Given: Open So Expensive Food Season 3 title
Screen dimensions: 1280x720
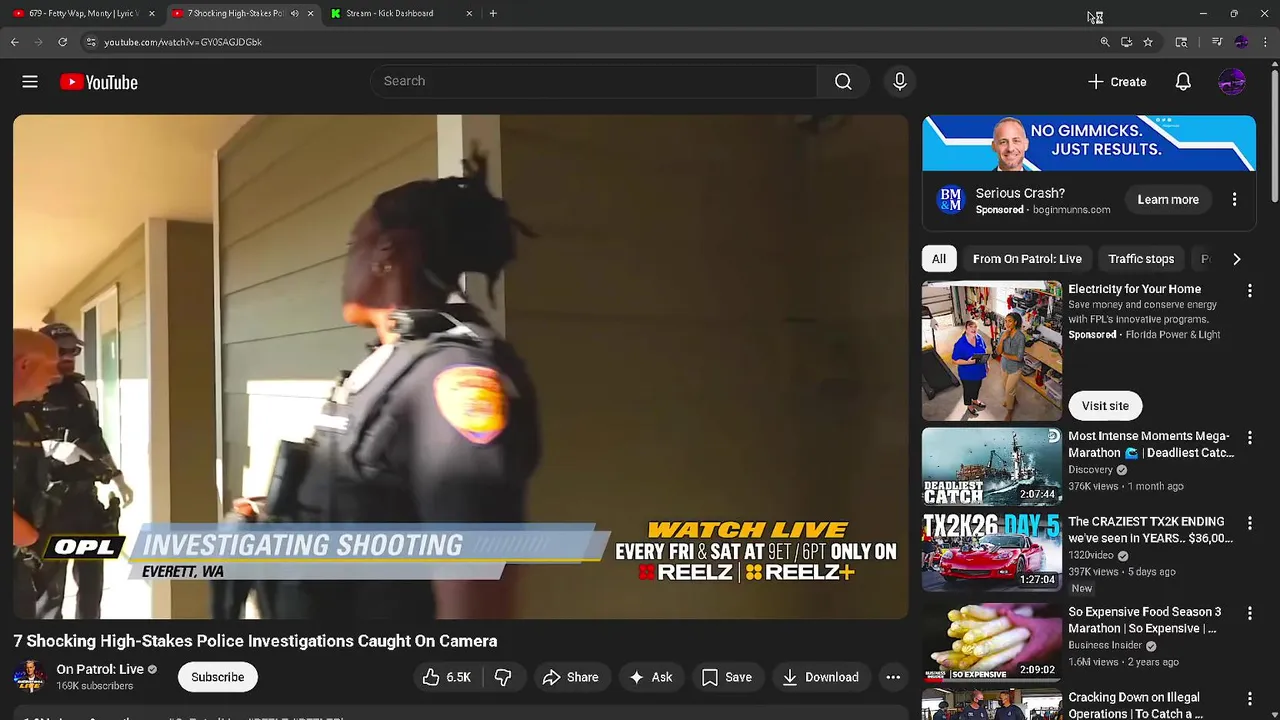Looking at the screenshot, I should tap(1145, 620).
